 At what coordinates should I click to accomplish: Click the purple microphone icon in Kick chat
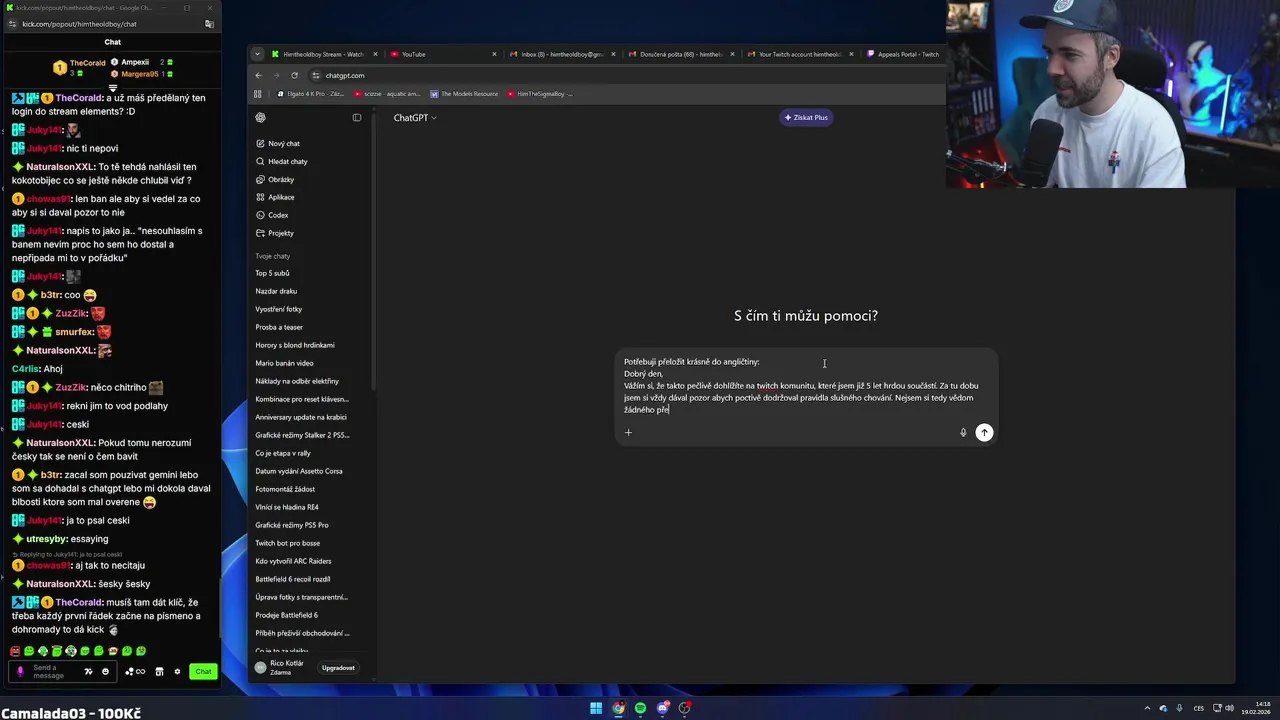coord(20,671)
